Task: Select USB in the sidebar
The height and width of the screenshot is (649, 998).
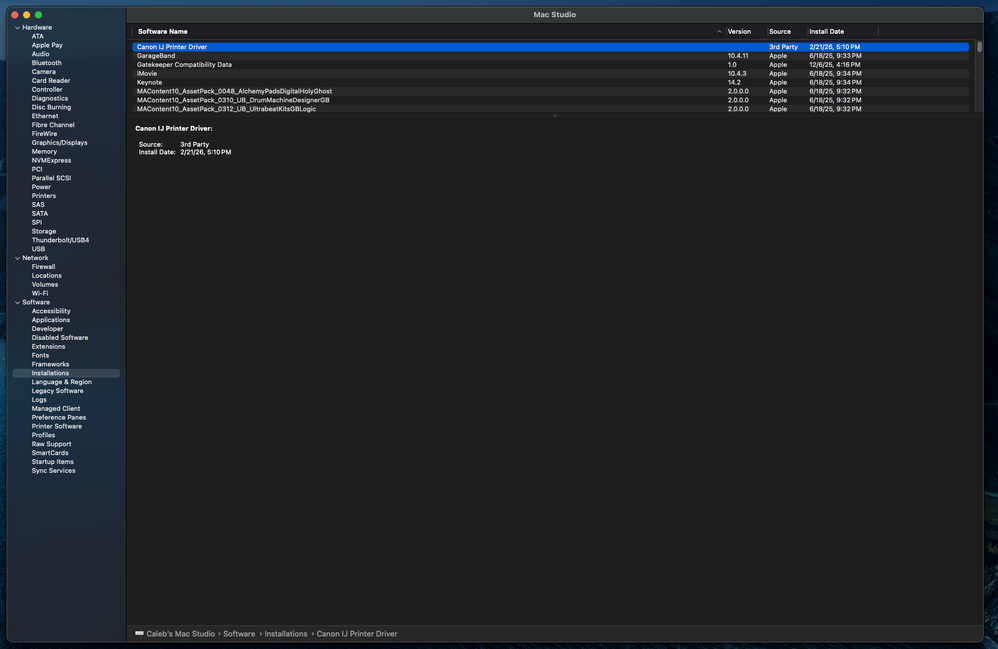Action: tap(38, 249)
